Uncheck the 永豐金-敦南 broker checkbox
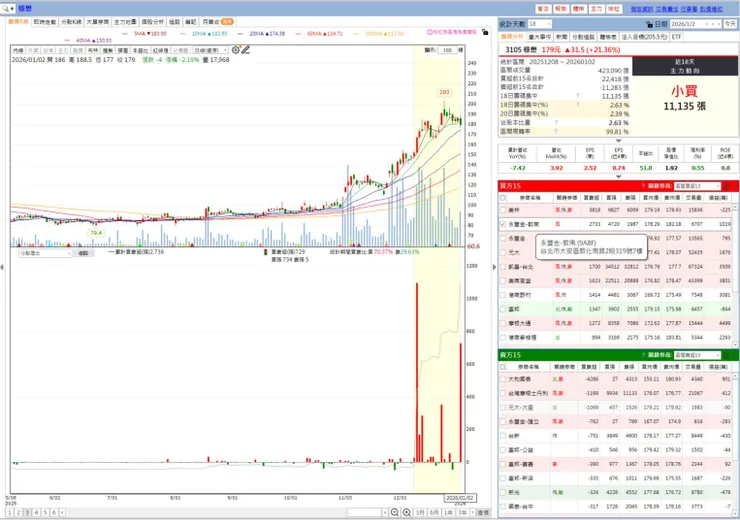 (x=503, y=224)
